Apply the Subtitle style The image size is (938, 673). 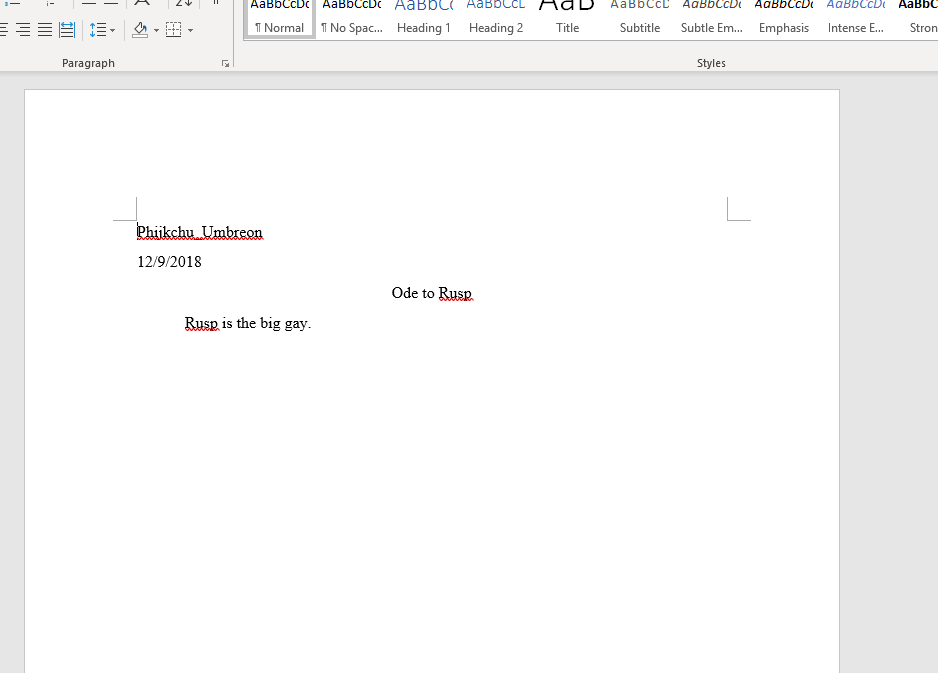tap(639, 19)
